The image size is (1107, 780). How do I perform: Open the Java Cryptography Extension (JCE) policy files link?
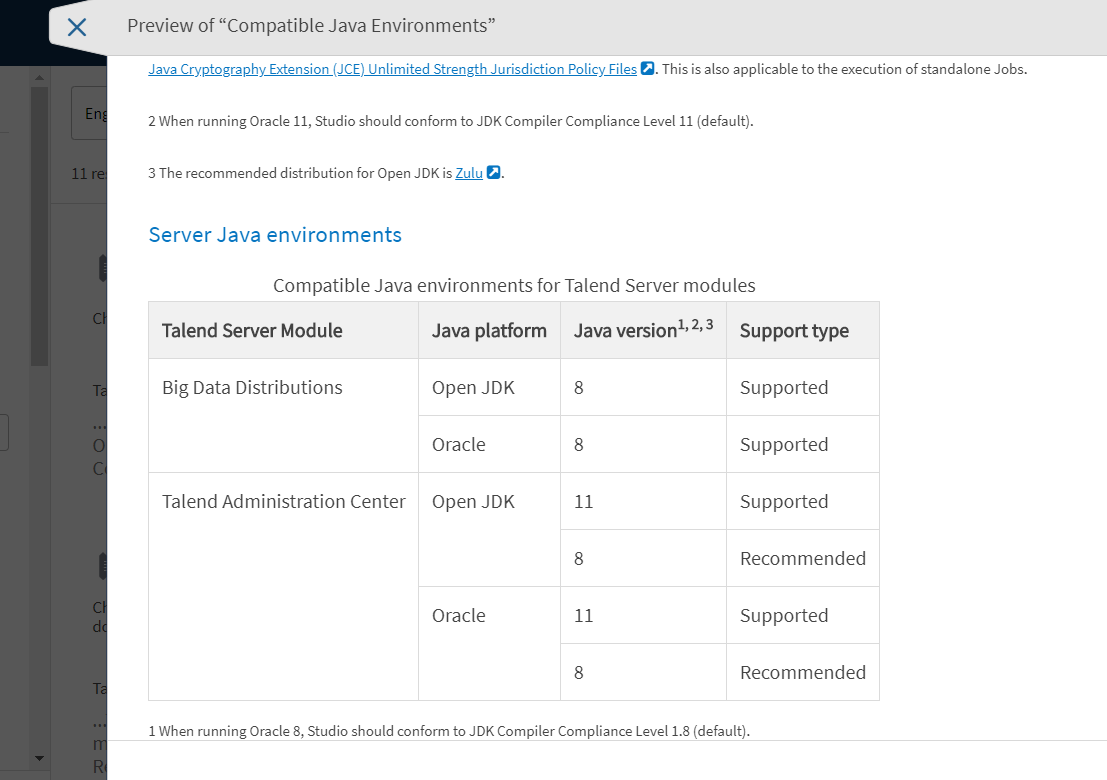click(390, 68)
